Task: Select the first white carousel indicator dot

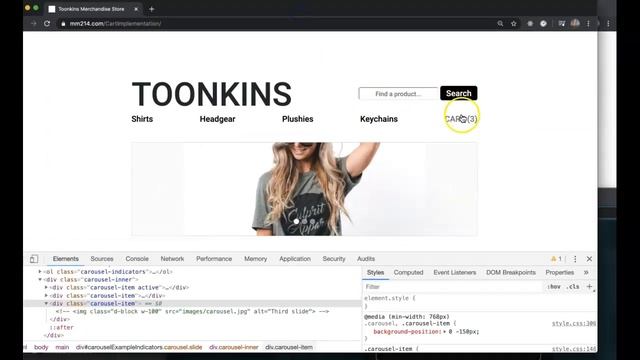Action: [x=296, y=221]
